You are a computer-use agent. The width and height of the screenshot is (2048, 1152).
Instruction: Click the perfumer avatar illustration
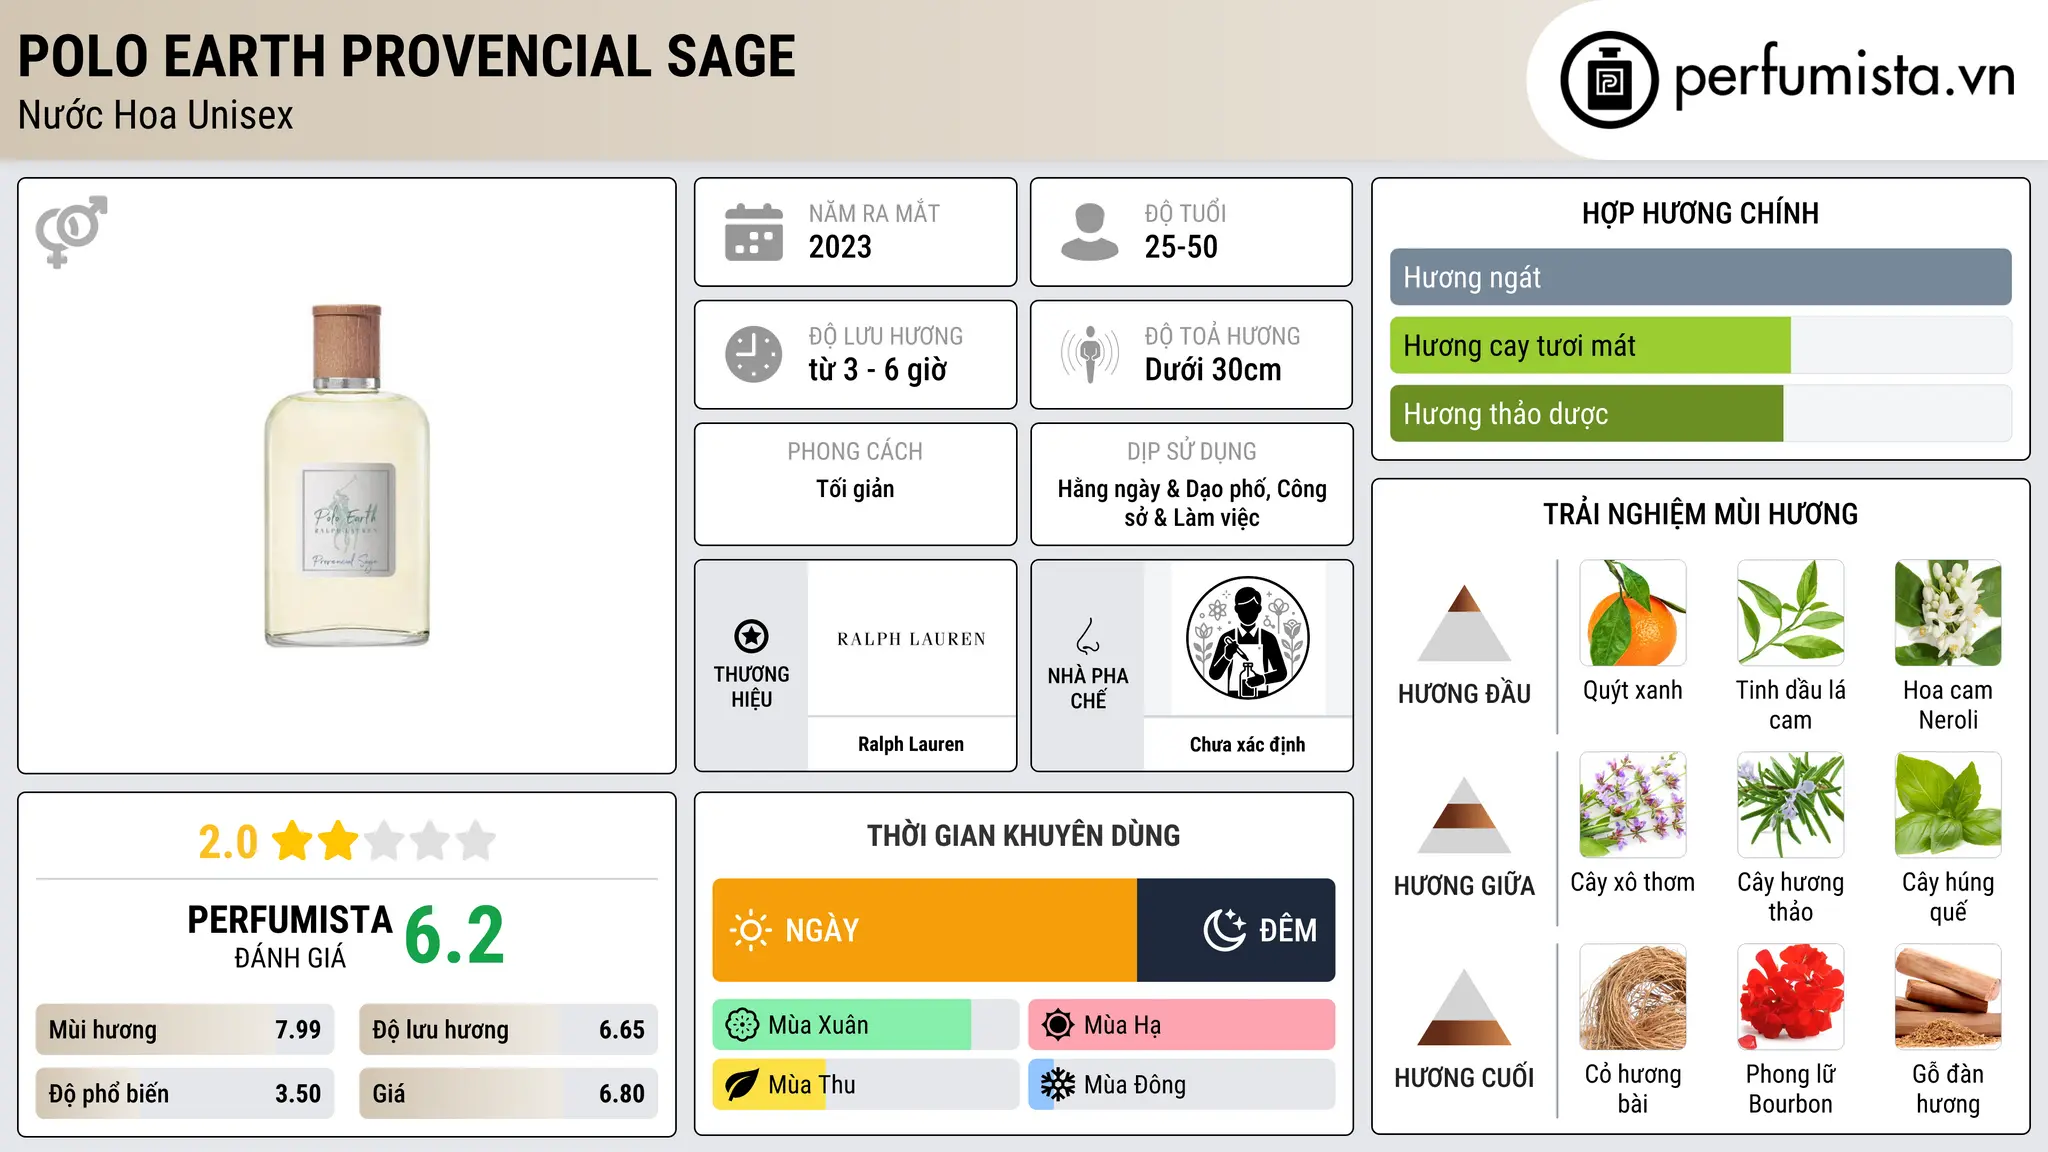(1247, 638)
